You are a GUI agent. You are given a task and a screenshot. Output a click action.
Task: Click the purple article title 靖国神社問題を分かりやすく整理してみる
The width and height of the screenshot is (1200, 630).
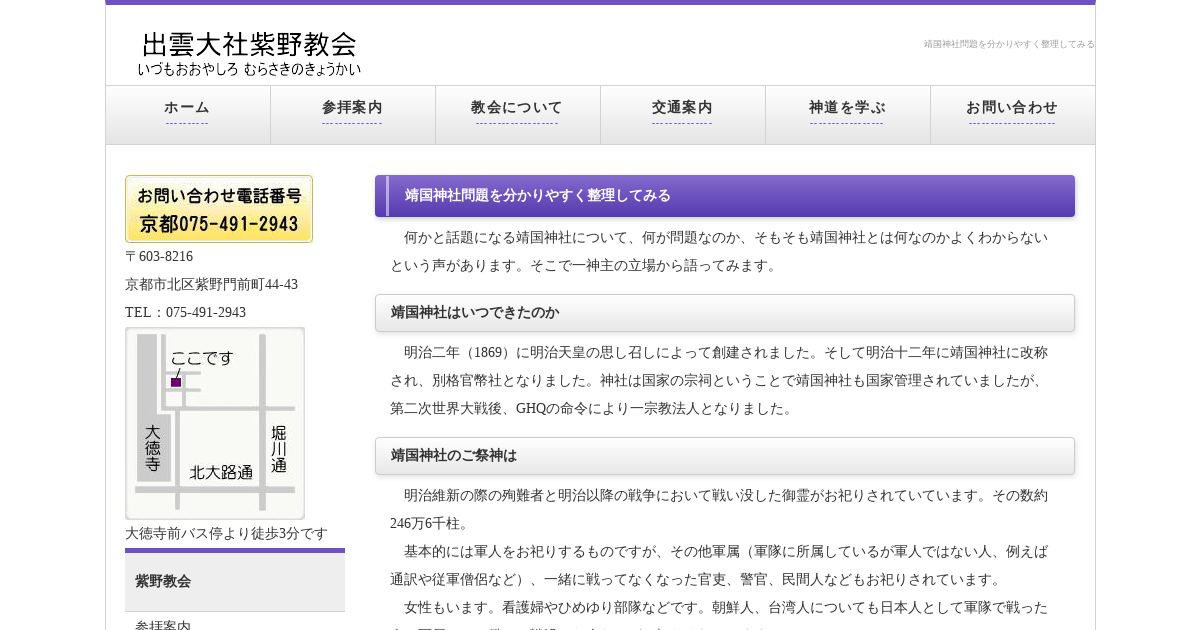tap(725, 196)
